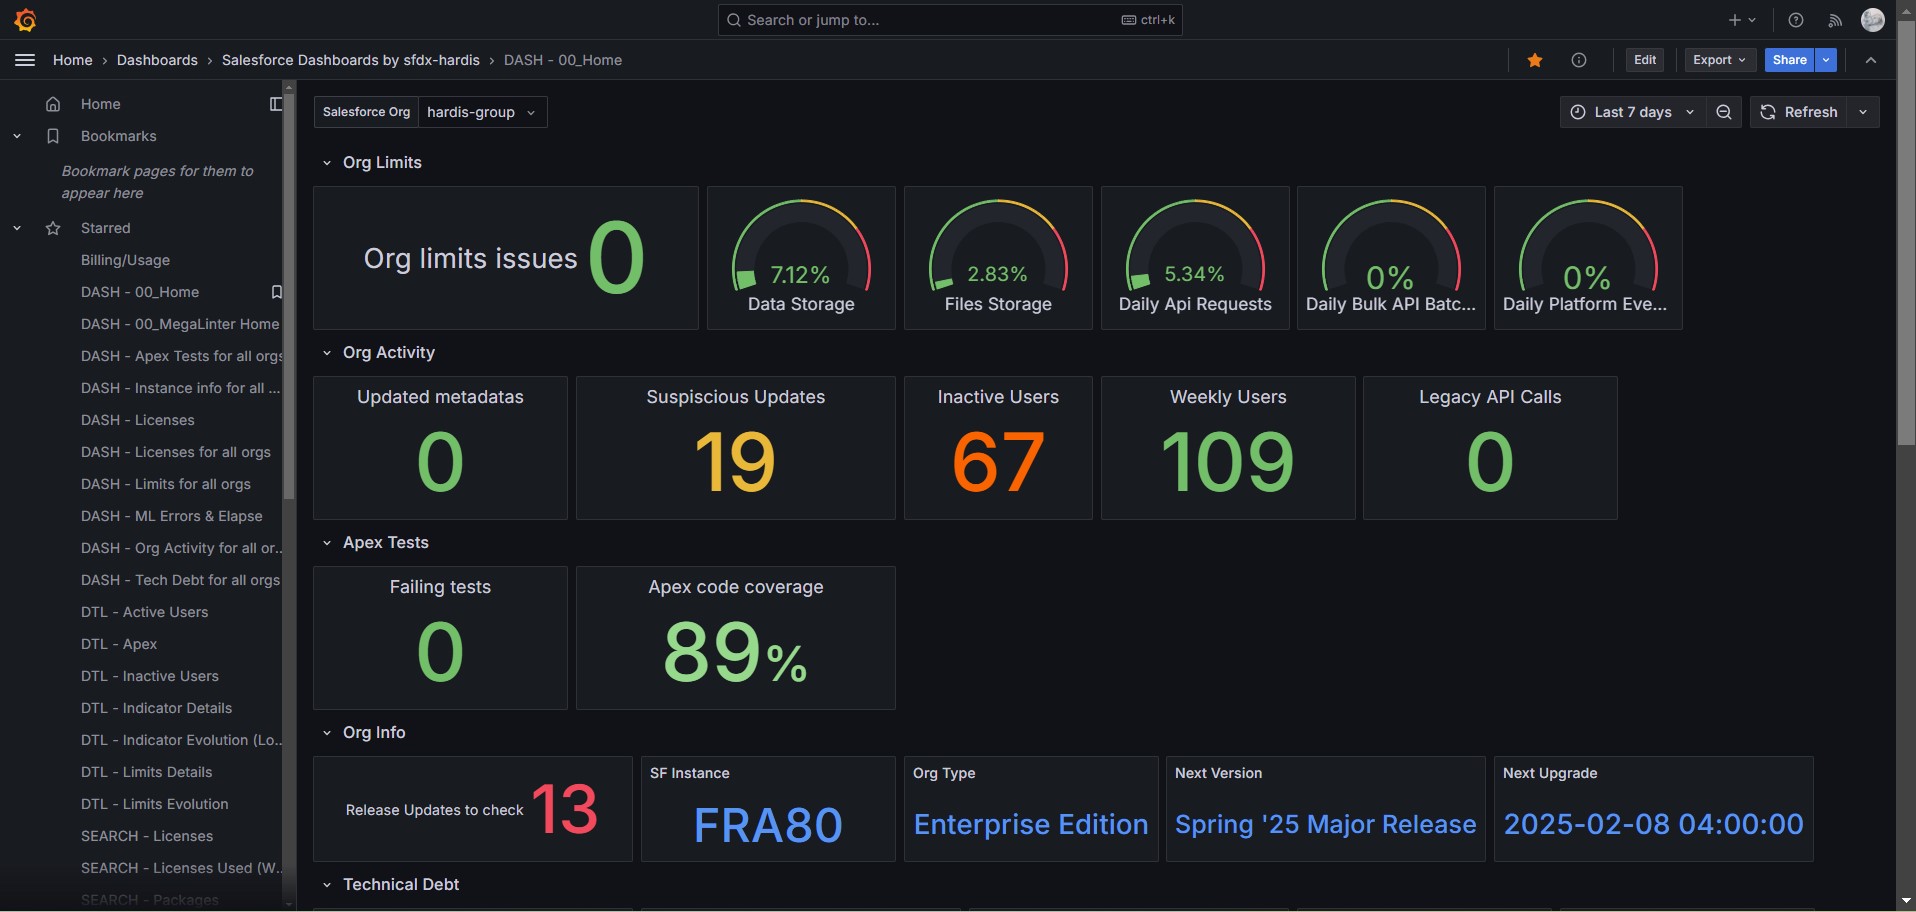Focus the Search or jump to field
This screenshot has height=912, width=1916.
coord(950,20)
